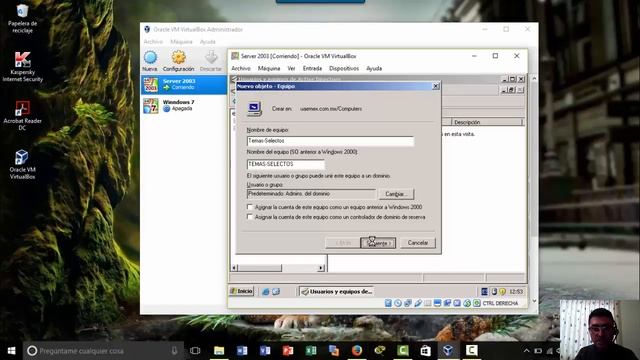Click the VM USB devices status icon
Viewport: 640px width, 360px height.
click(418, 303)
